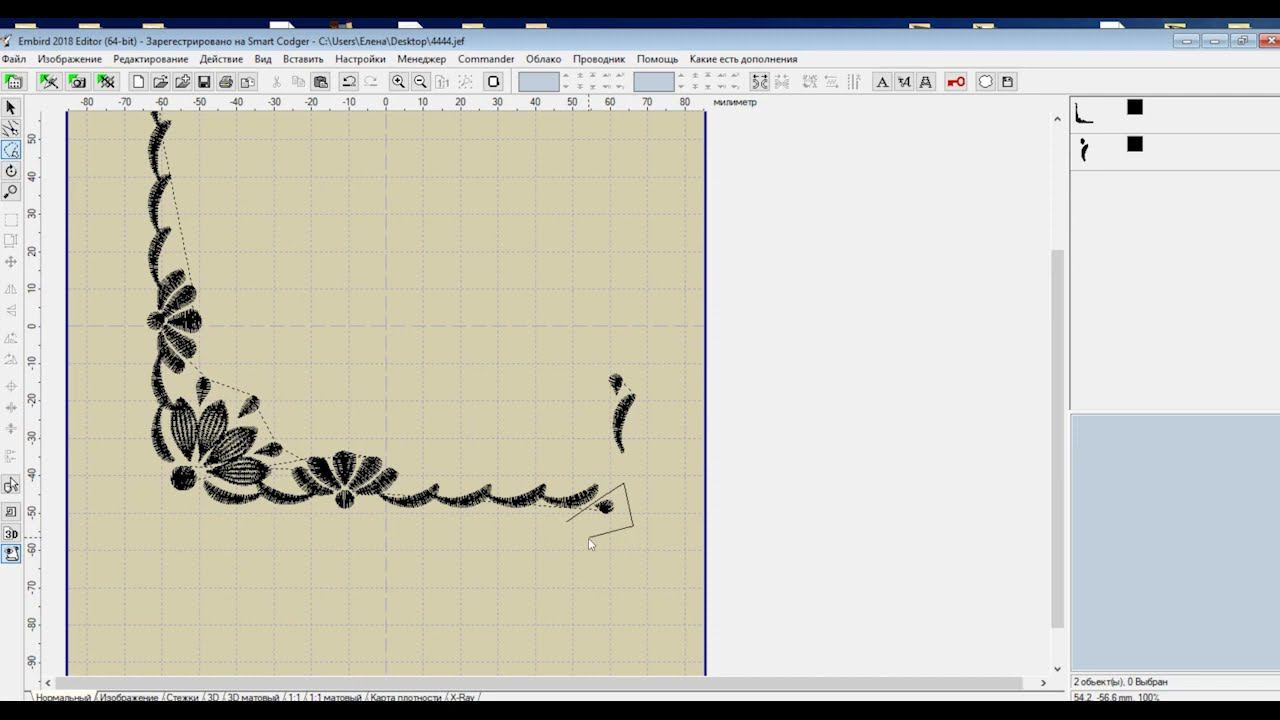Click the horizontal scrollbar under the canvas

click(x=540, y=683)
